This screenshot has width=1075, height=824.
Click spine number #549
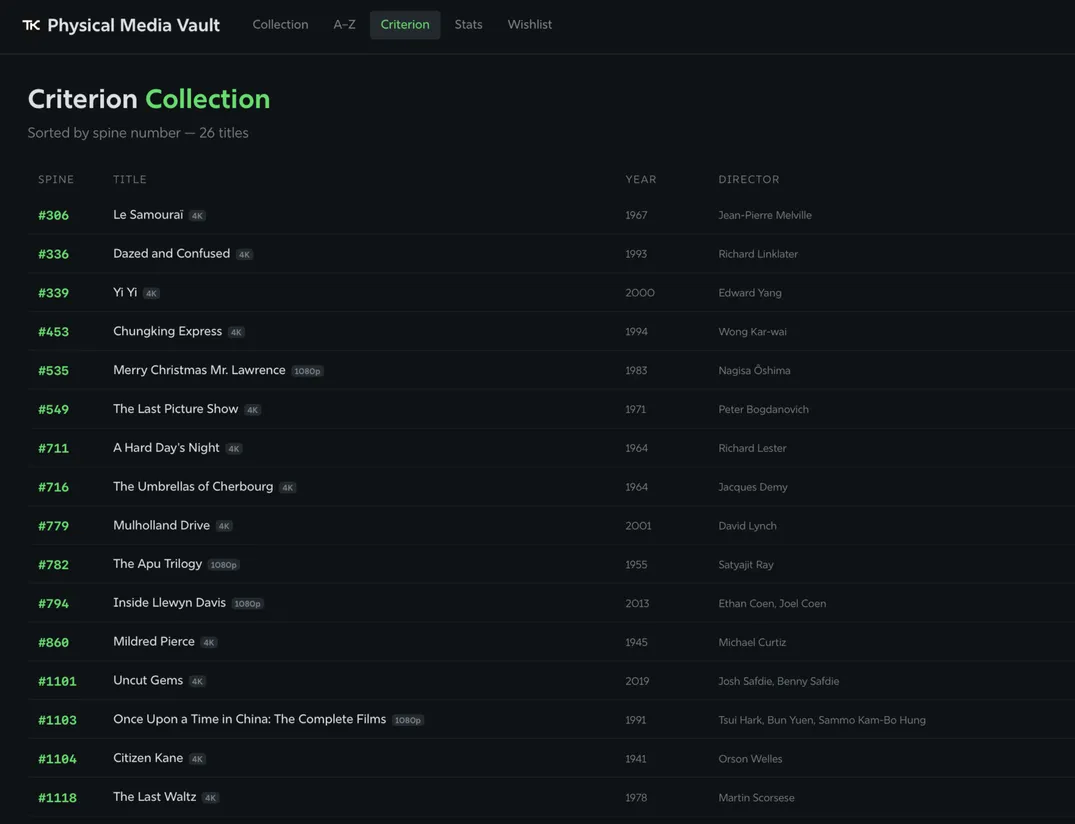point(53,409)
